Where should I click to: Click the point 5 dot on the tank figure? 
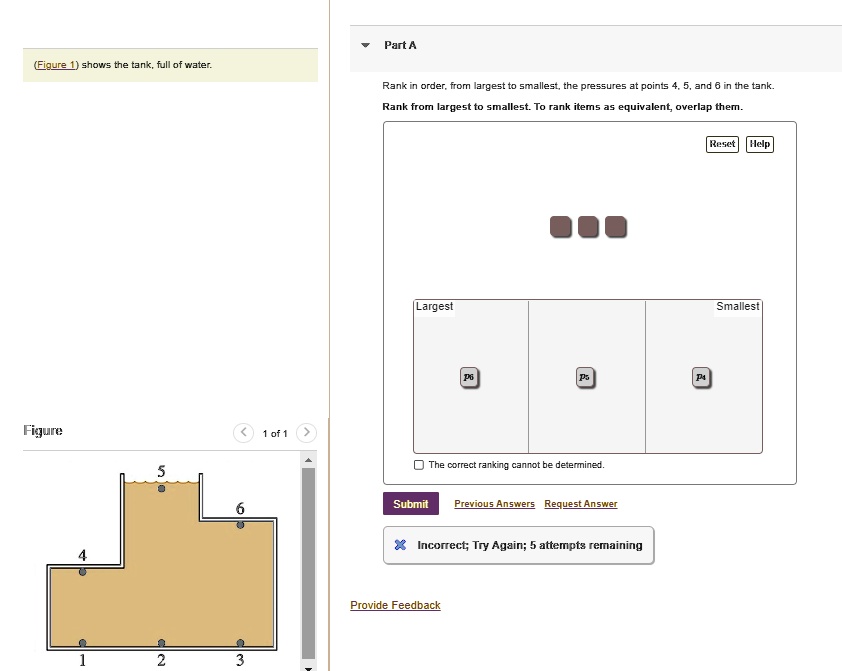pos(161,487)
